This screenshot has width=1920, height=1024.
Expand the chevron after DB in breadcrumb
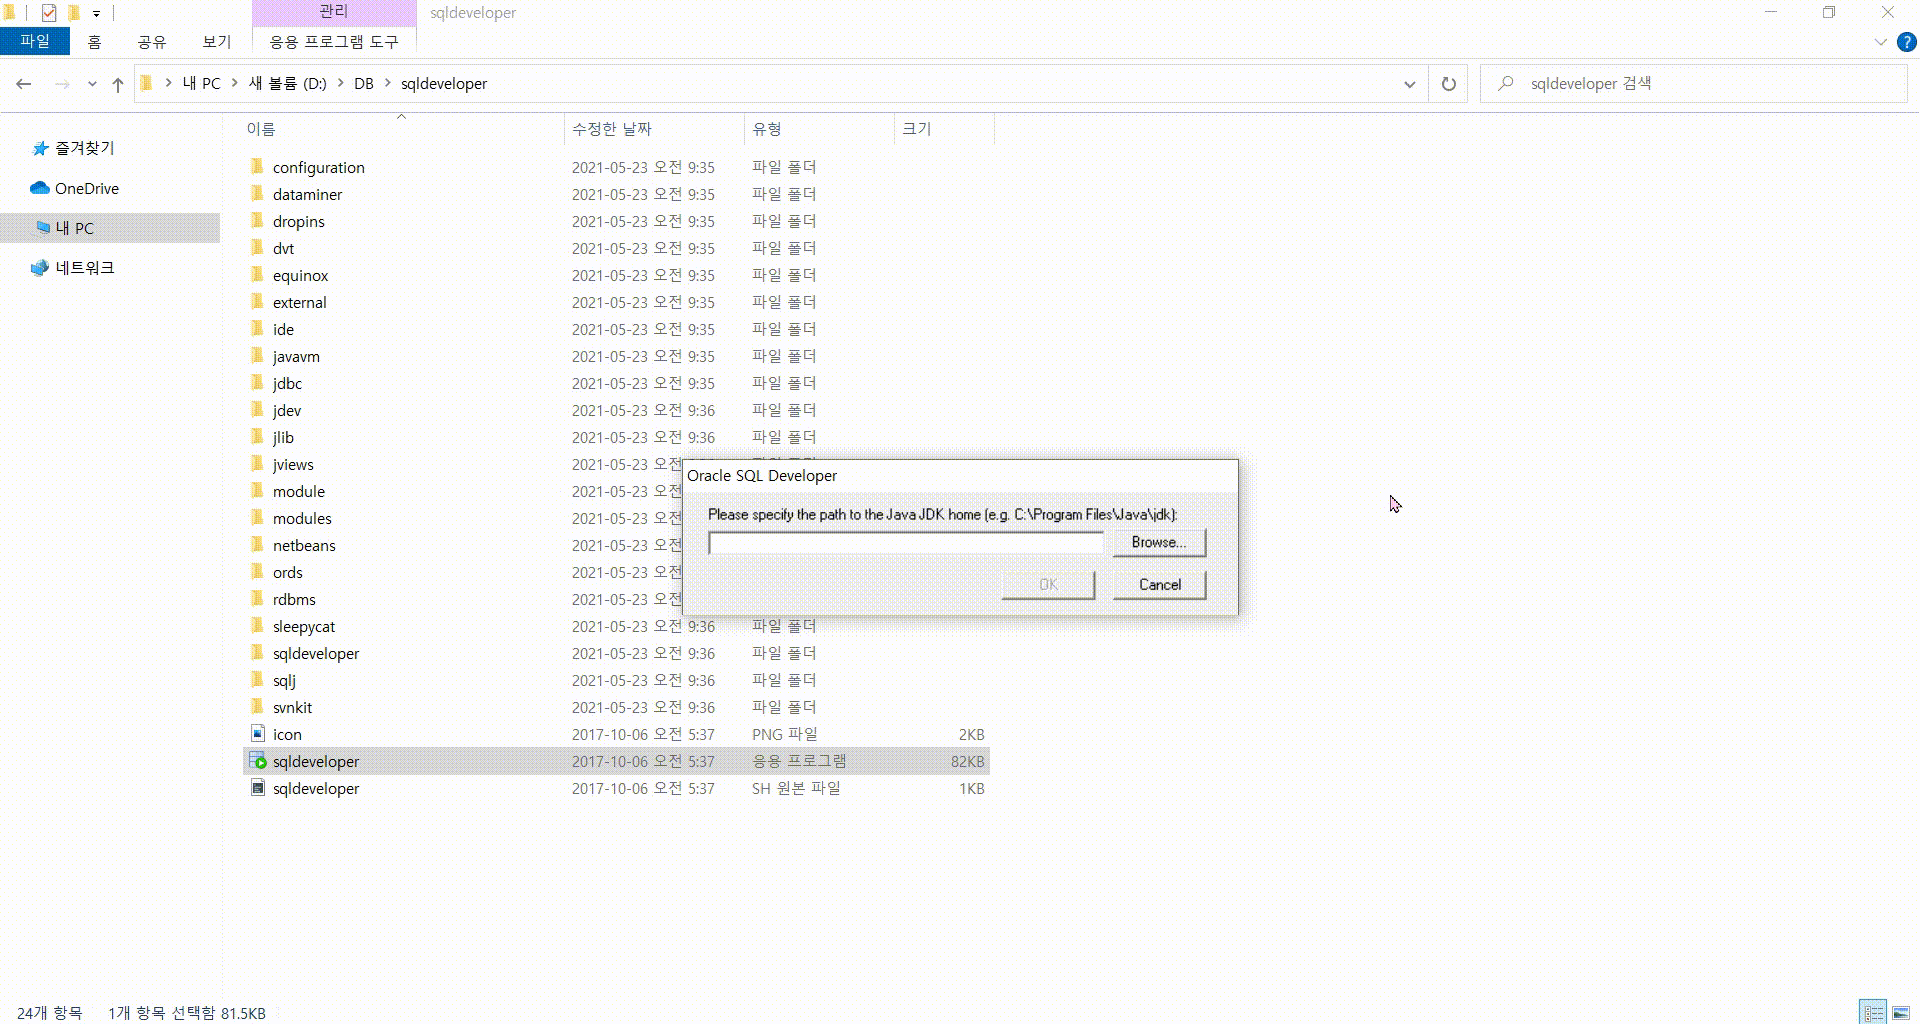point(388,84)
